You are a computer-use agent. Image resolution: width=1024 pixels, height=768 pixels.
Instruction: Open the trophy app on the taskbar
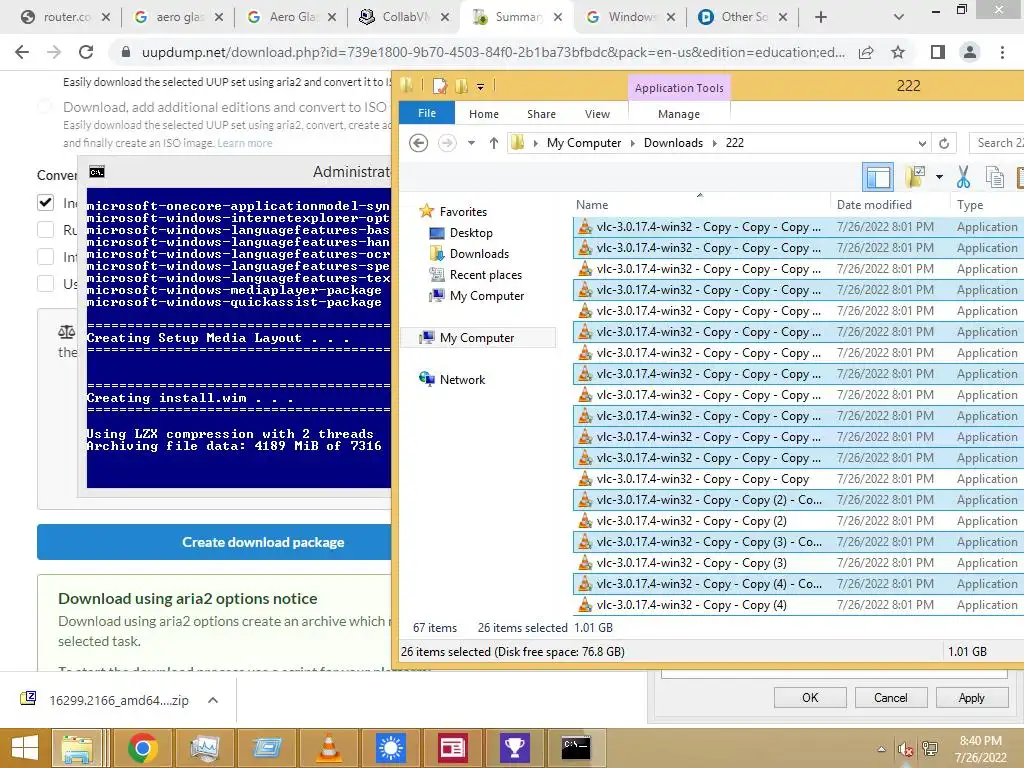[515, 748]
